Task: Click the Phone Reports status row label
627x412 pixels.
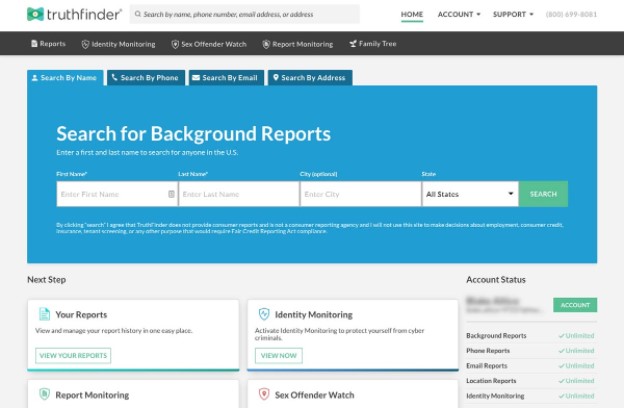Action: (488, 351)
